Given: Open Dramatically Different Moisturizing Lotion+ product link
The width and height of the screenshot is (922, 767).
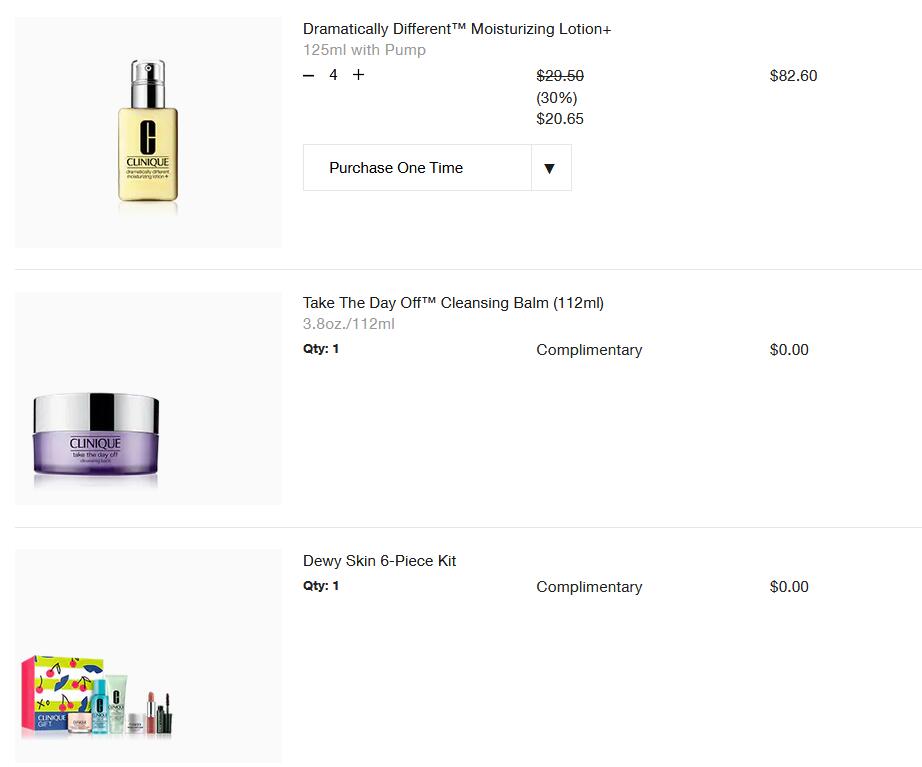Looking at the screenshot, I should (x=457, y=29).
